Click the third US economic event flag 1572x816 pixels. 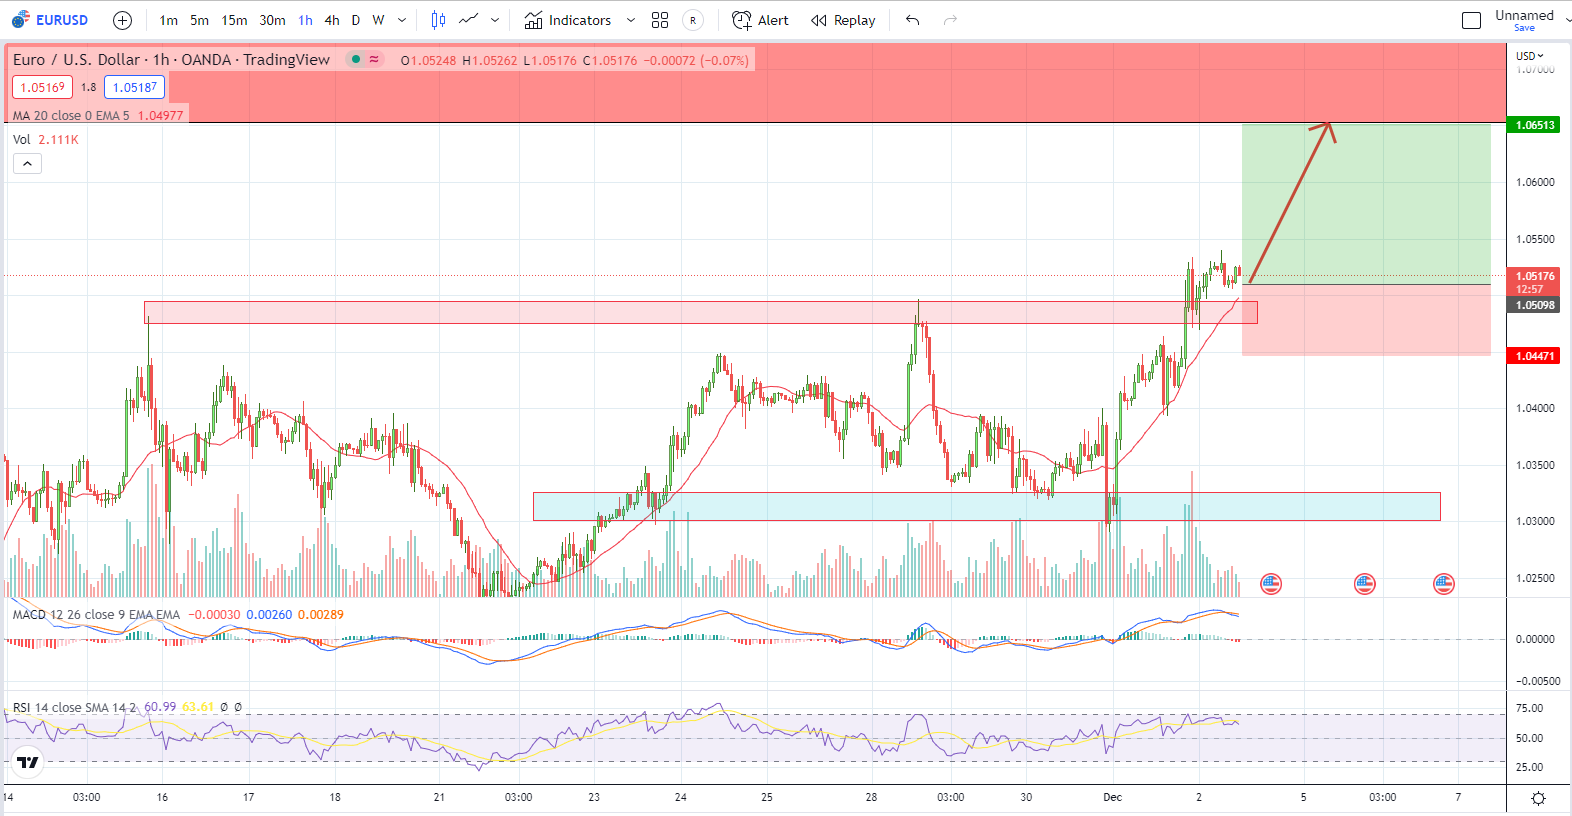point(1444,584)
